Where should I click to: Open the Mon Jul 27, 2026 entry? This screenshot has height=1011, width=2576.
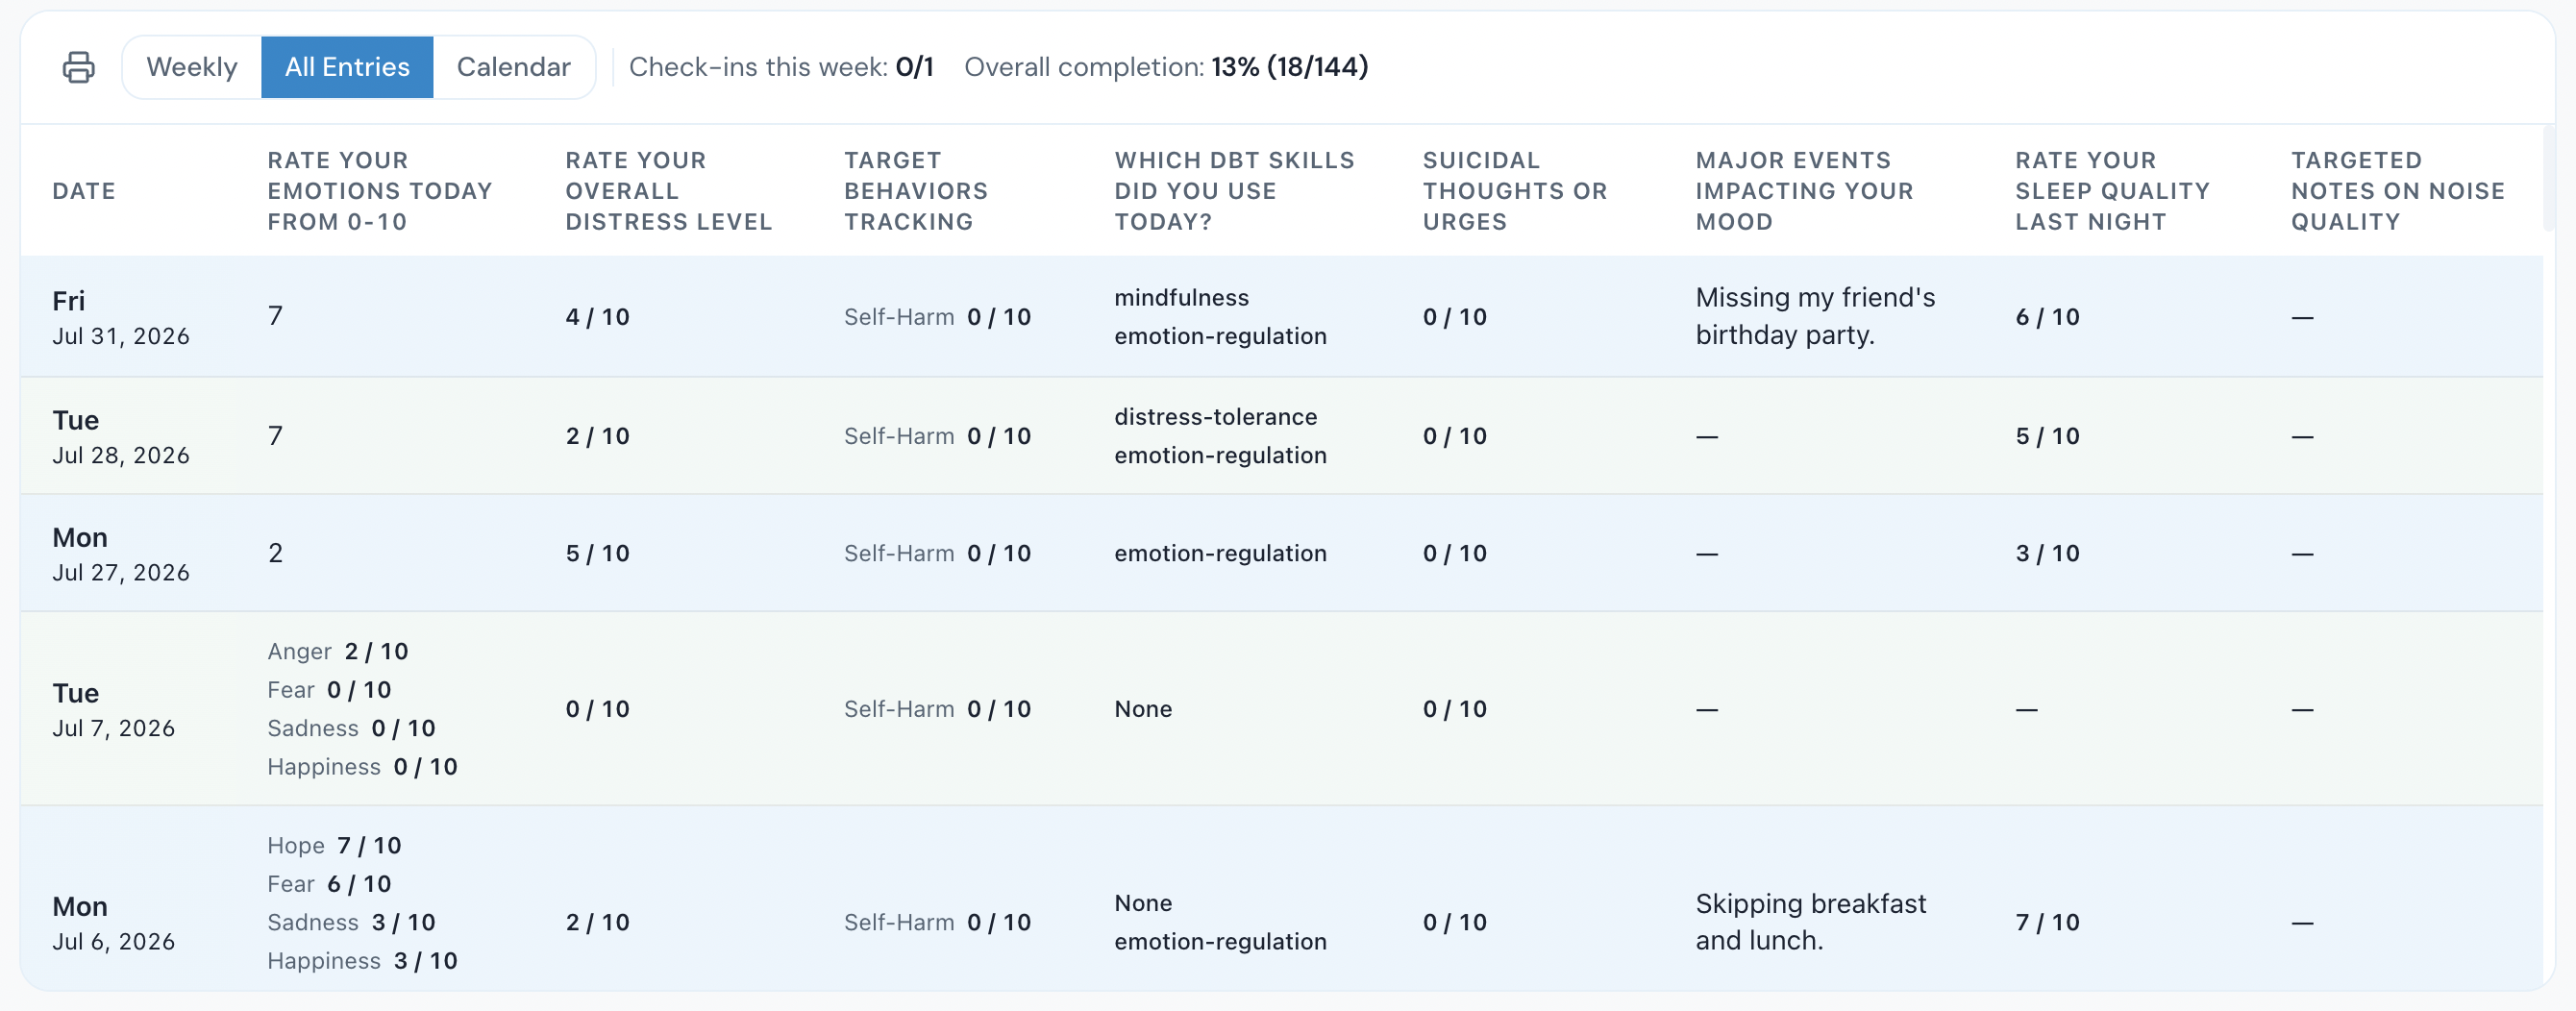1281,553
